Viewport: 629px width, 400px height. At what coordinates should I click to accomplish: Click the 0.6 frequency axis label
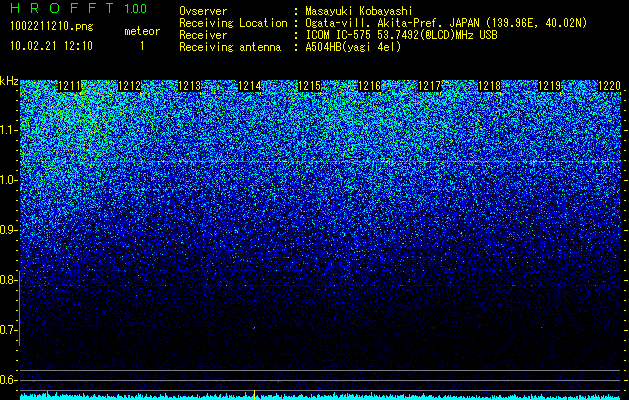pos(8,380)
